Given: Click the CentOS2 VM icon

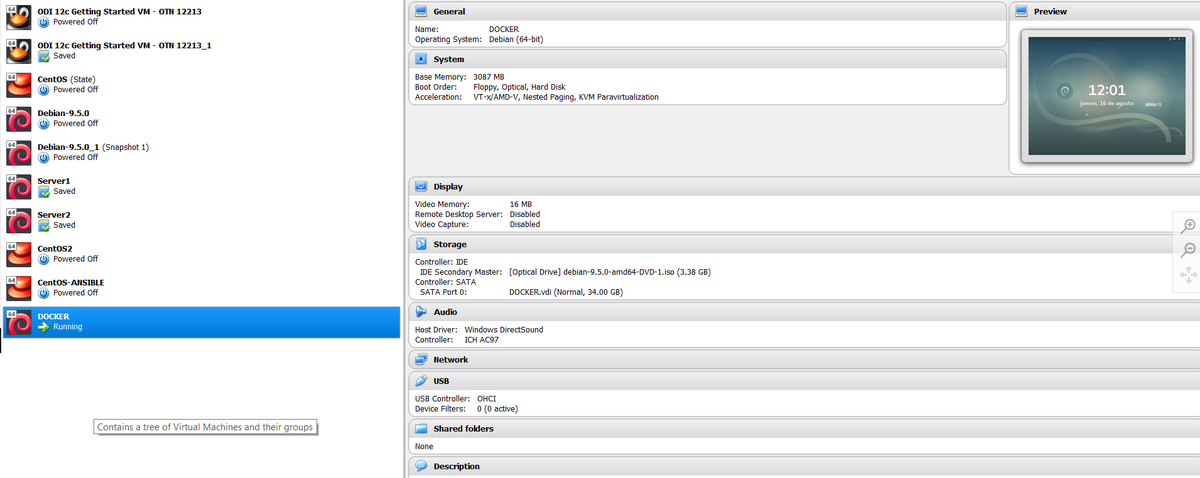Looking at the screenshot, I should [x=18, y=253].
